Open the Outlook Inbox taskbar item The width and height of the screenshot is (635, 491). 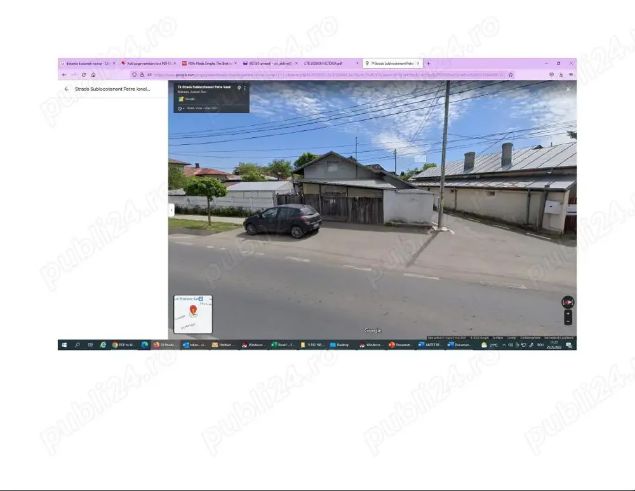point(194,345)
